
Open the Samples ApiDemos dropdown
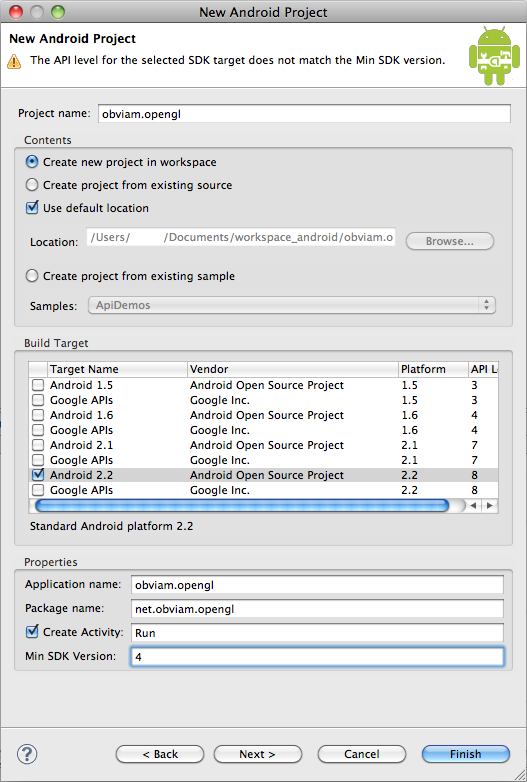pyautogui.click(x=292, y=305)
